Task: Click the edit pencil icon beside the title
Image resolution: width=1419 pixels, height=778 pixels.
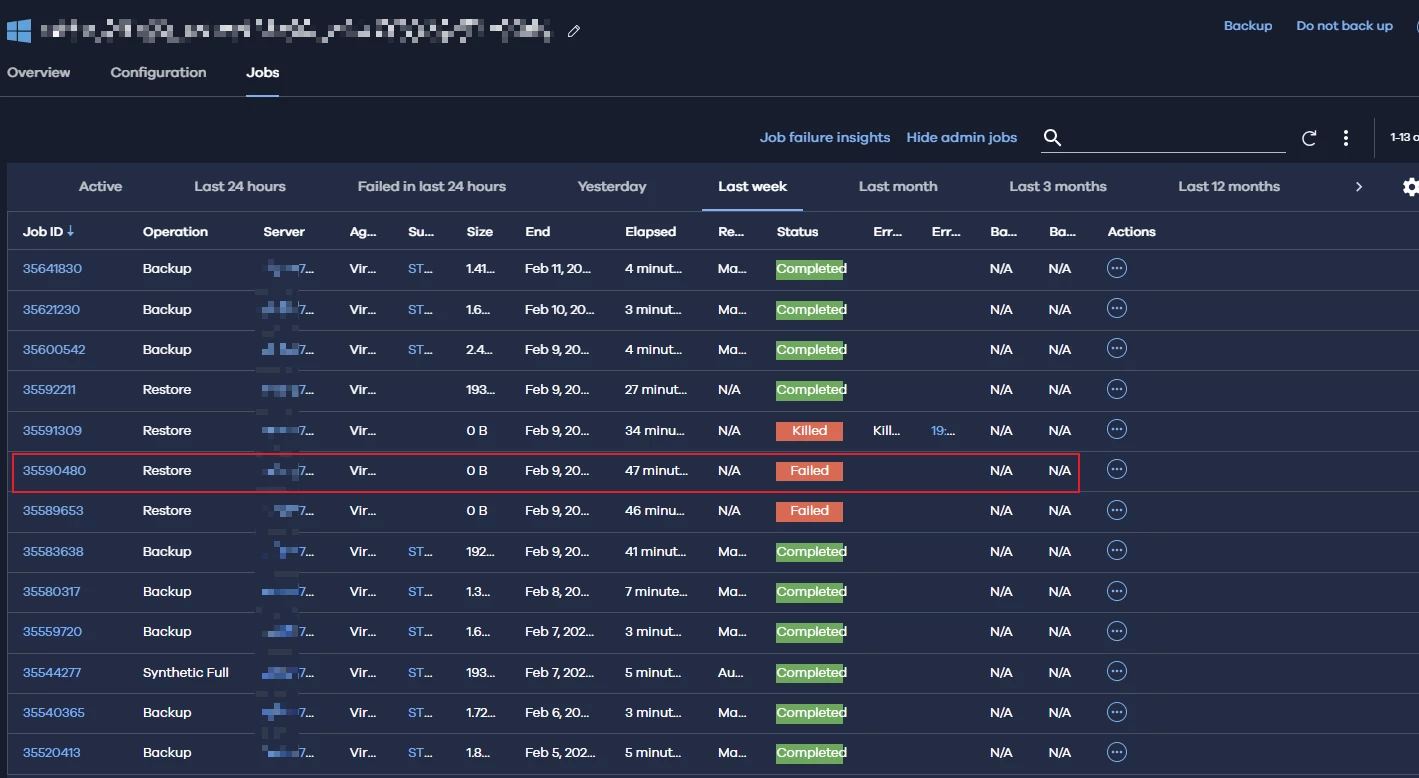Action: point(574,31)
